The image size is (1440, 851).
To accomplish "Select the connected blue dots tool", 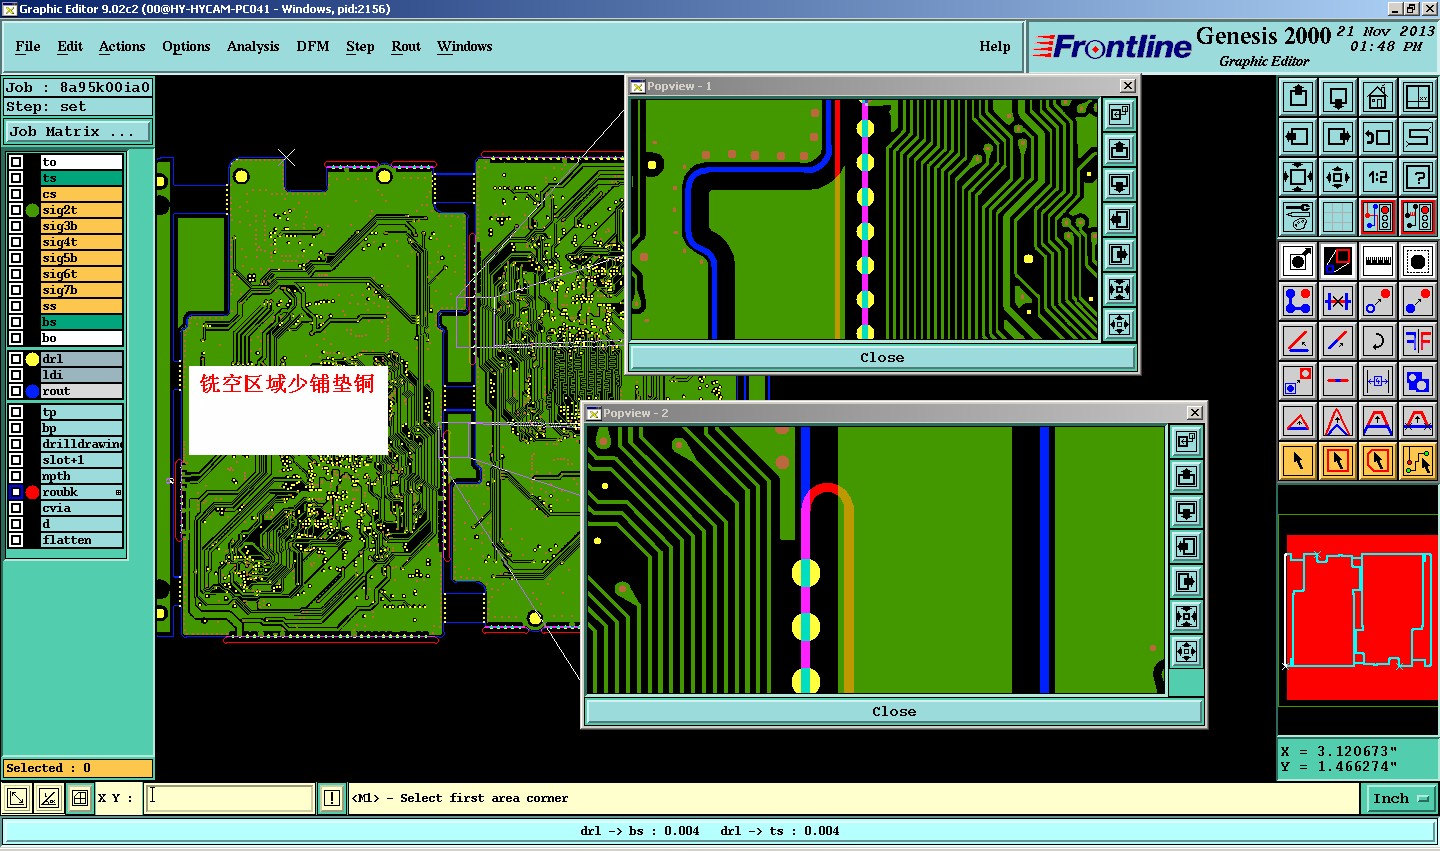I will point(1298,301).
